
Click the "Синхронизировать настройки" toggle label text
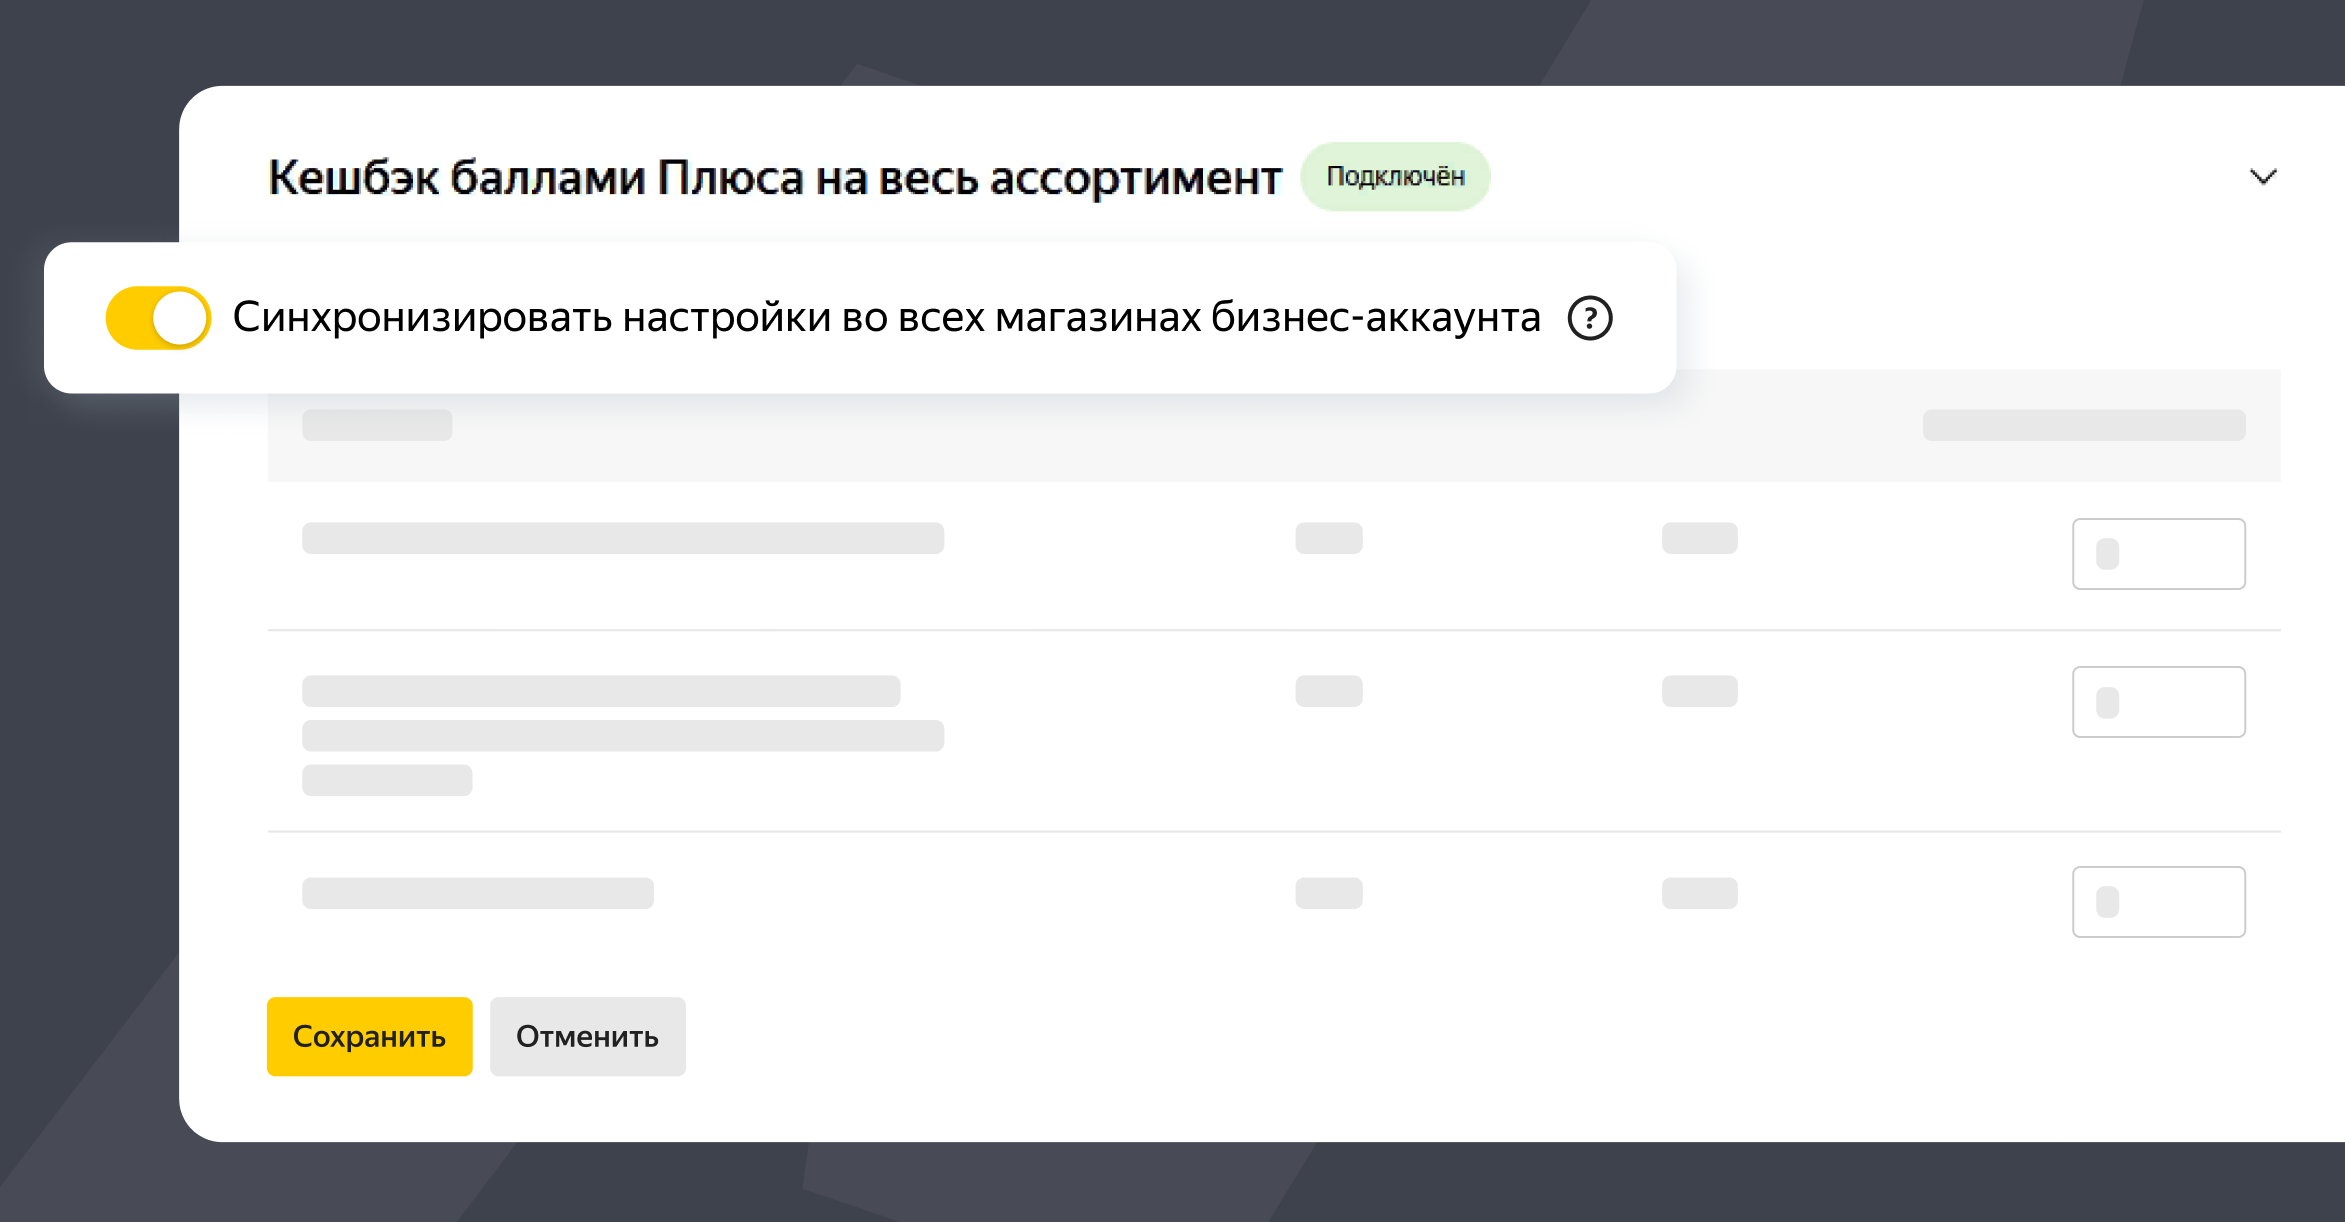click(886, 318)
